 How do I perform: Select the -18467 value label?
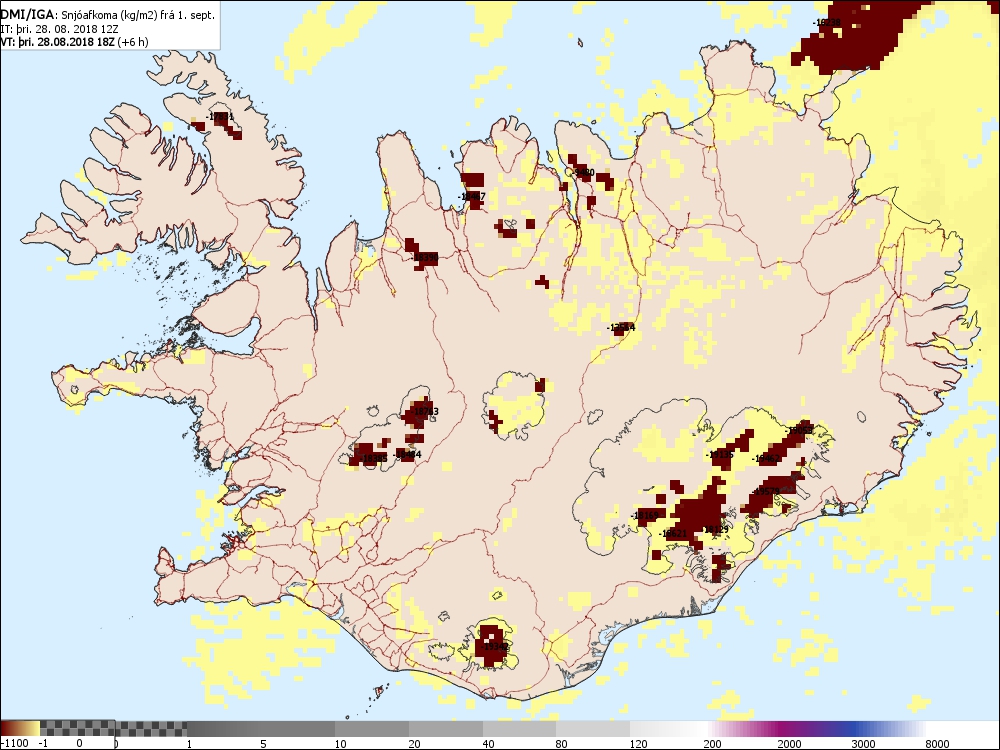coord(472,196)
